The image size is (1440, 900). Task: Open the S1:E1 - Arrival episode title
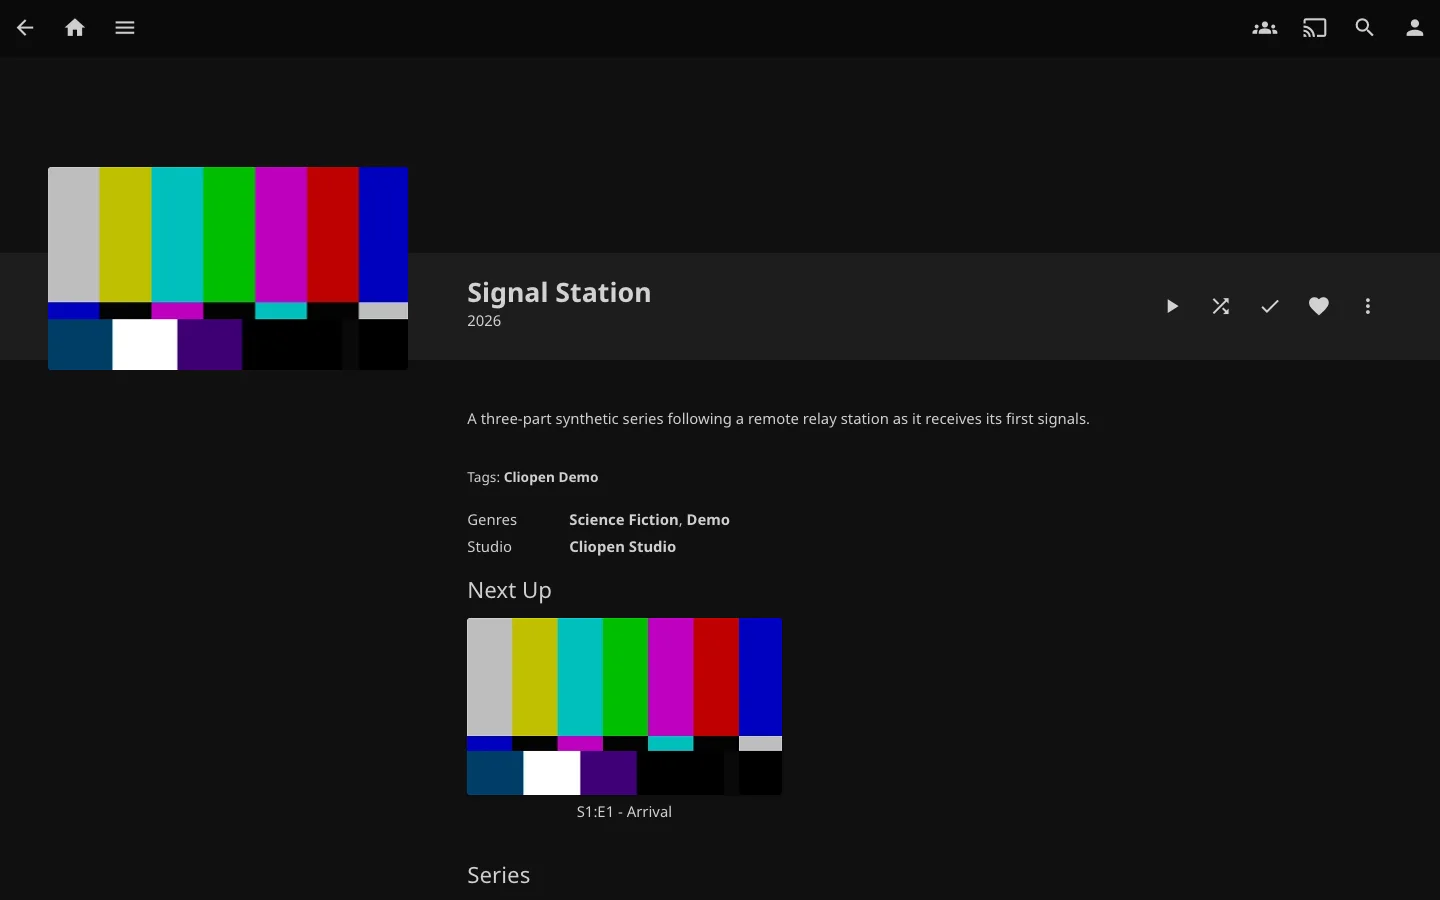(x=624, y=812)
